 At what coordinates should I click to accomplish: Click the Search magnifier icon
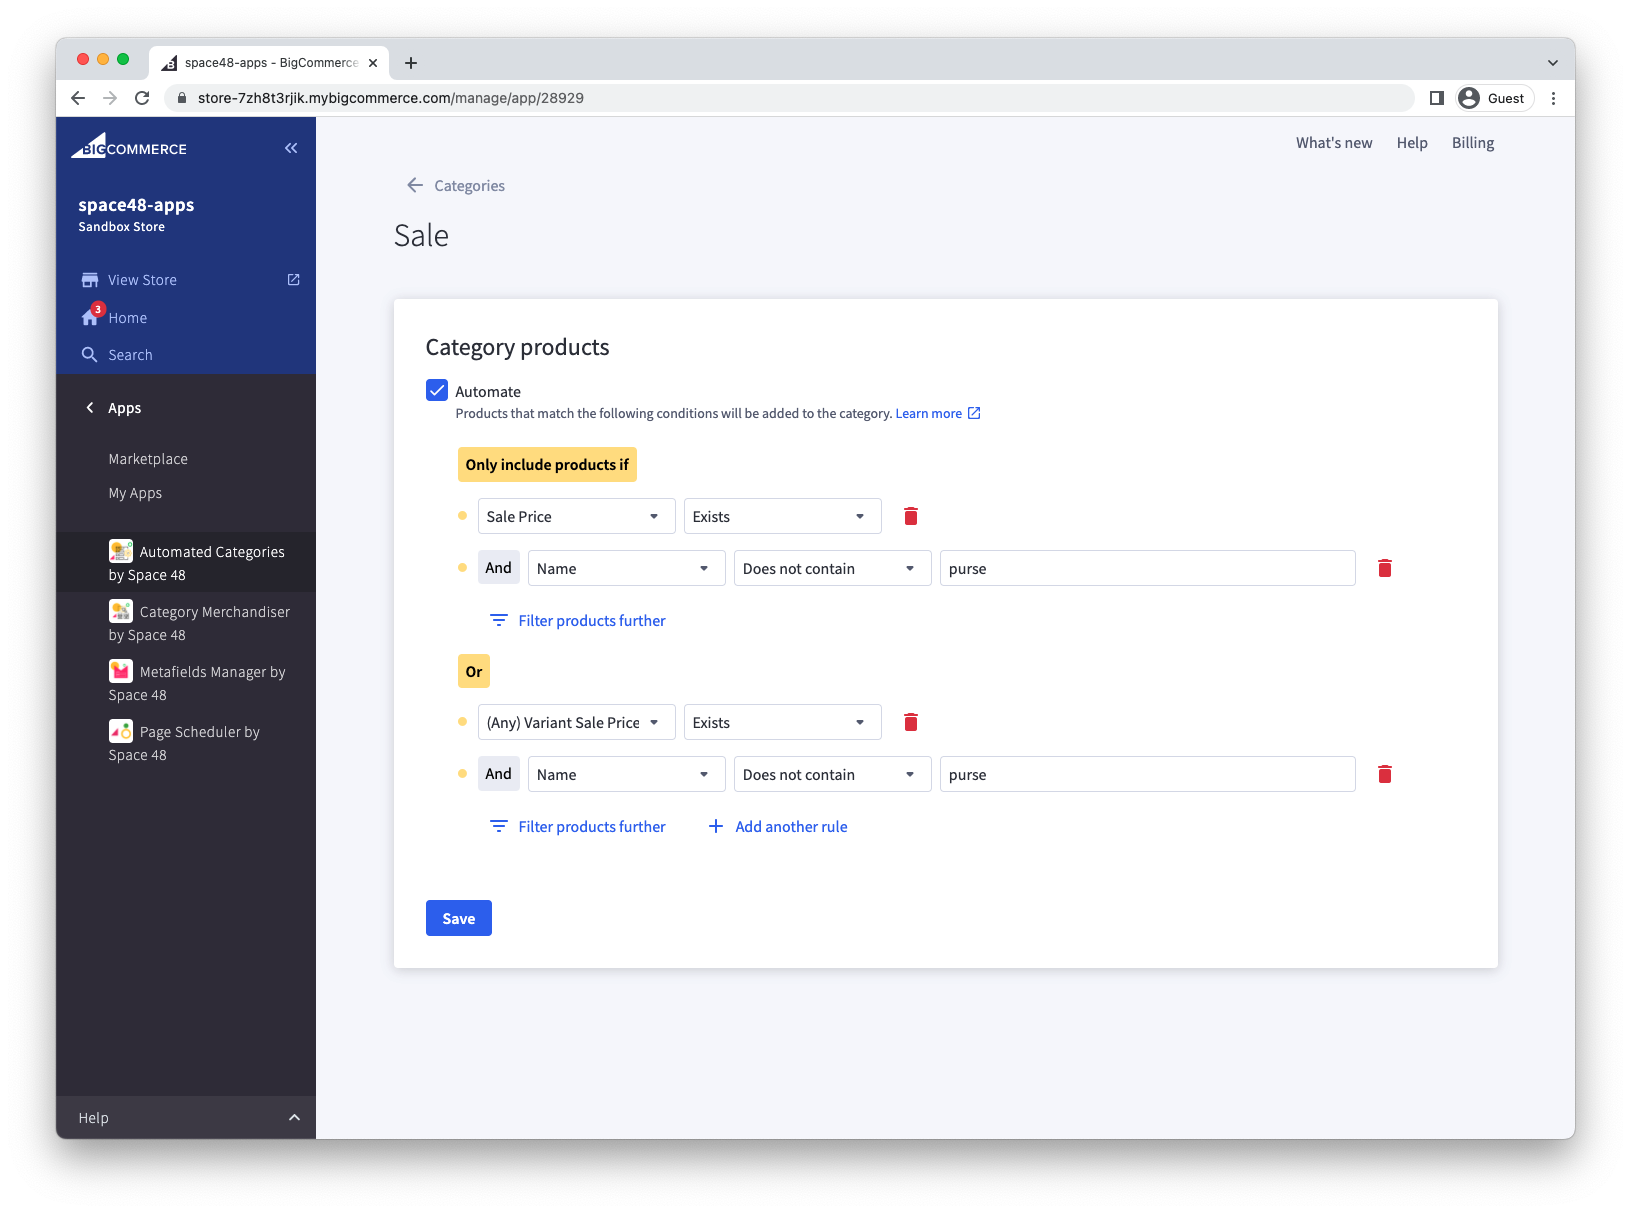[x=89, y=355]
